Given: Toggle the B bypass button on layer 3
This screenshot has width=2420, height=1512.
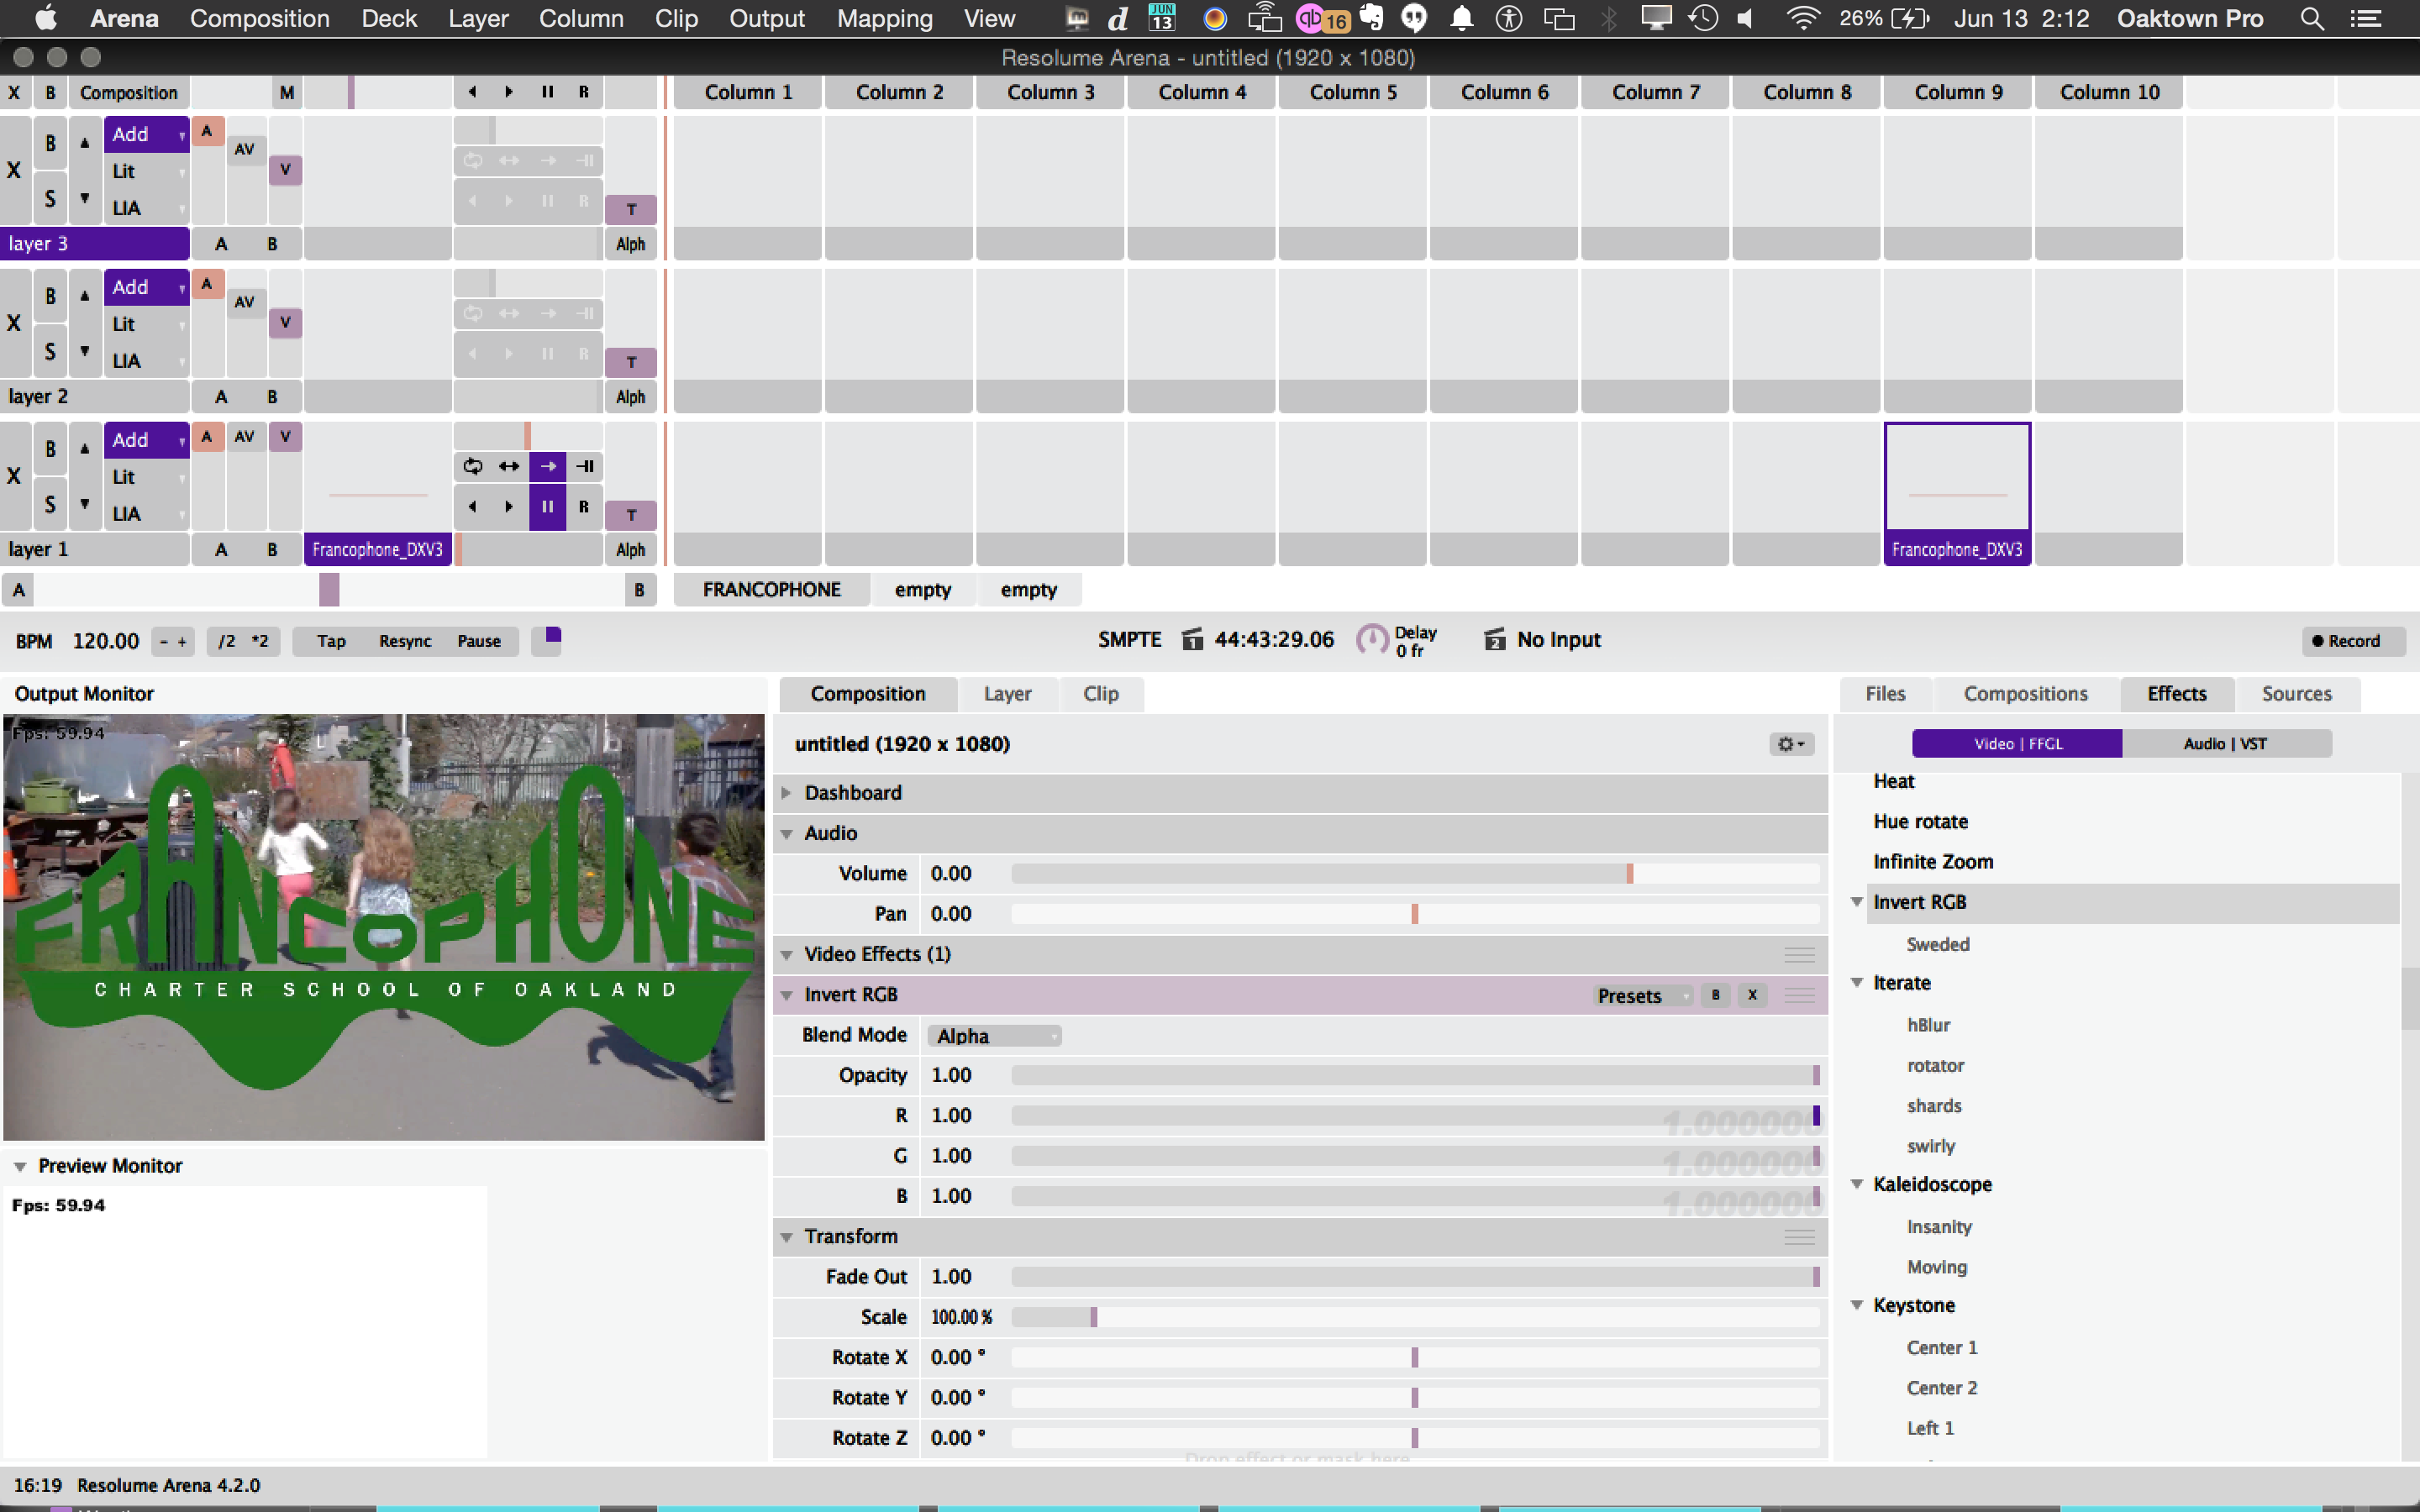Looking at the screenshot, I should [50, 143].
